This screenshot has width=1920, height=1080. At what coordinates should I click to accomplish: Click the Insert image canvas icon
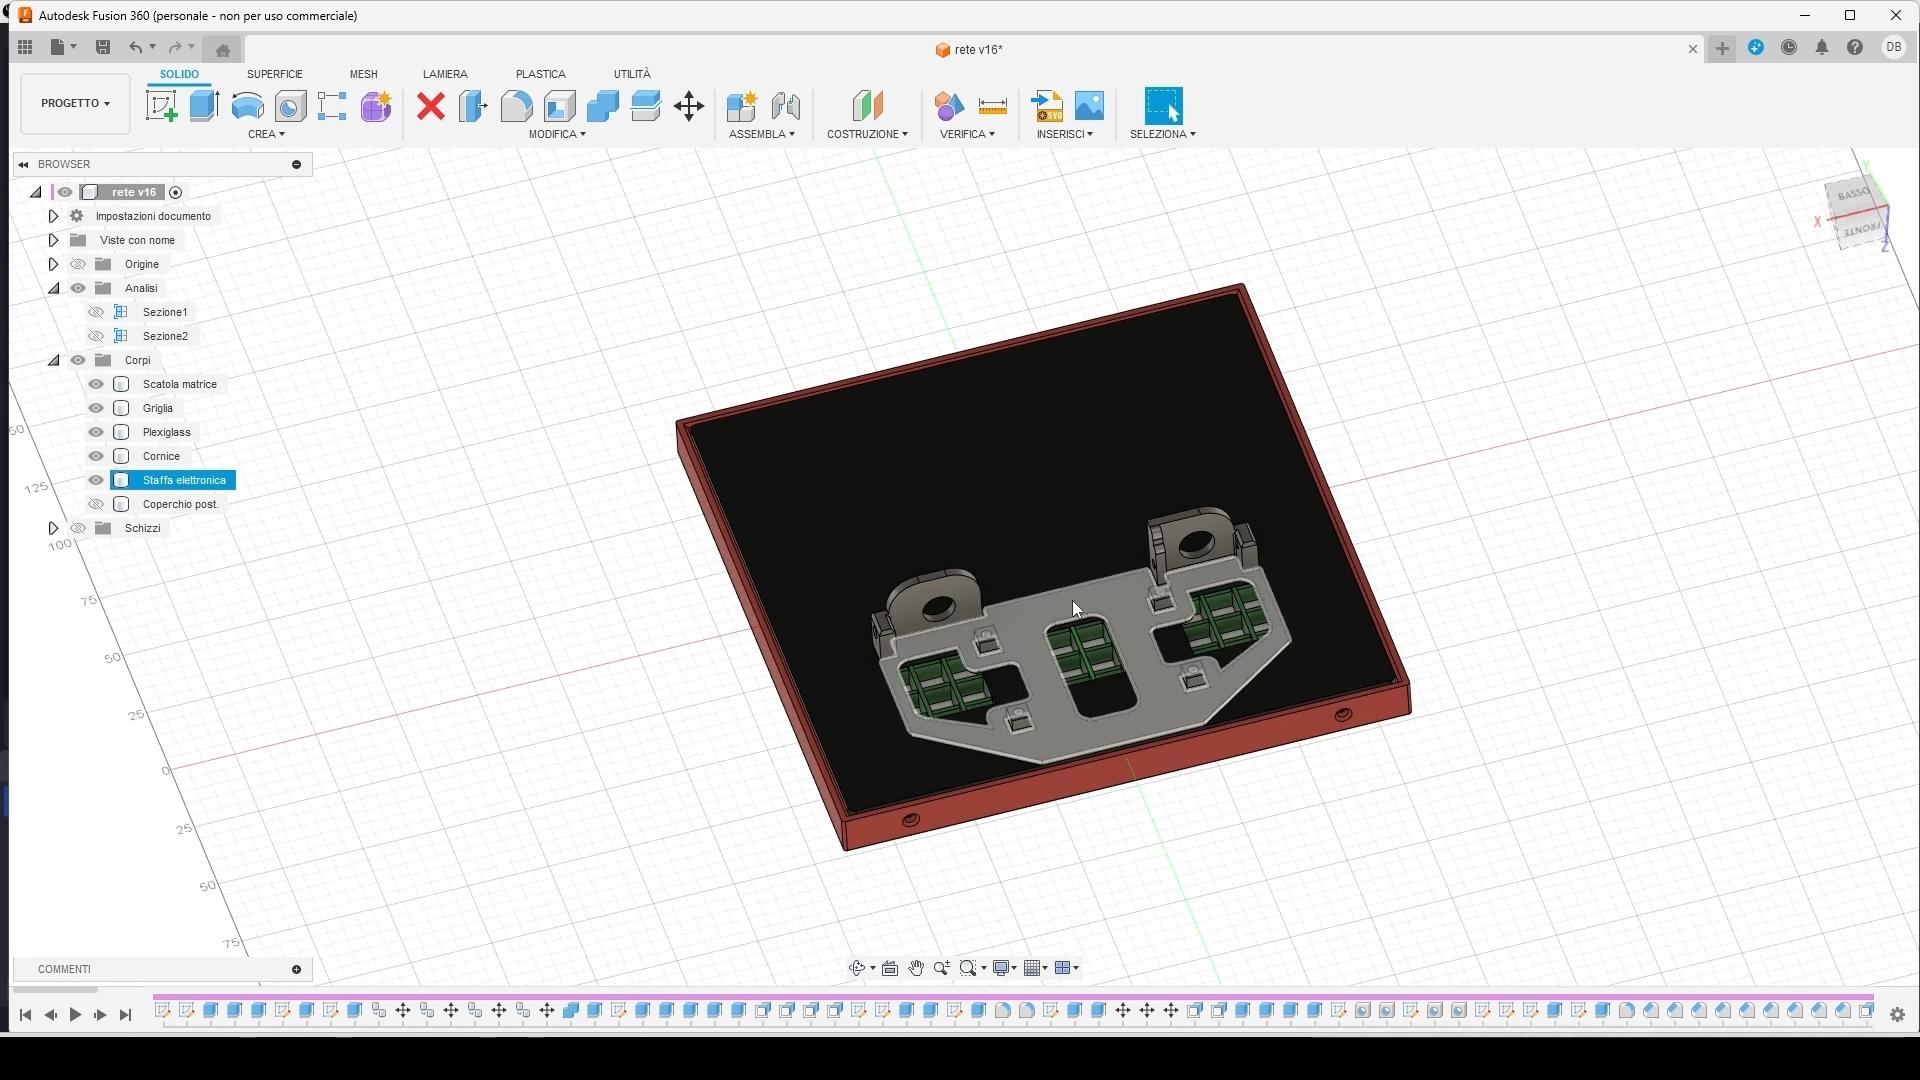pos(1090,106)
